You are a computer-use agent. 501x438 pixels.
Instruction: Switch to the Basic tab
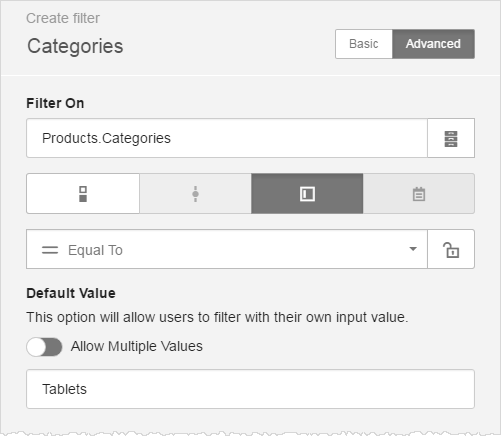point(364,44)
